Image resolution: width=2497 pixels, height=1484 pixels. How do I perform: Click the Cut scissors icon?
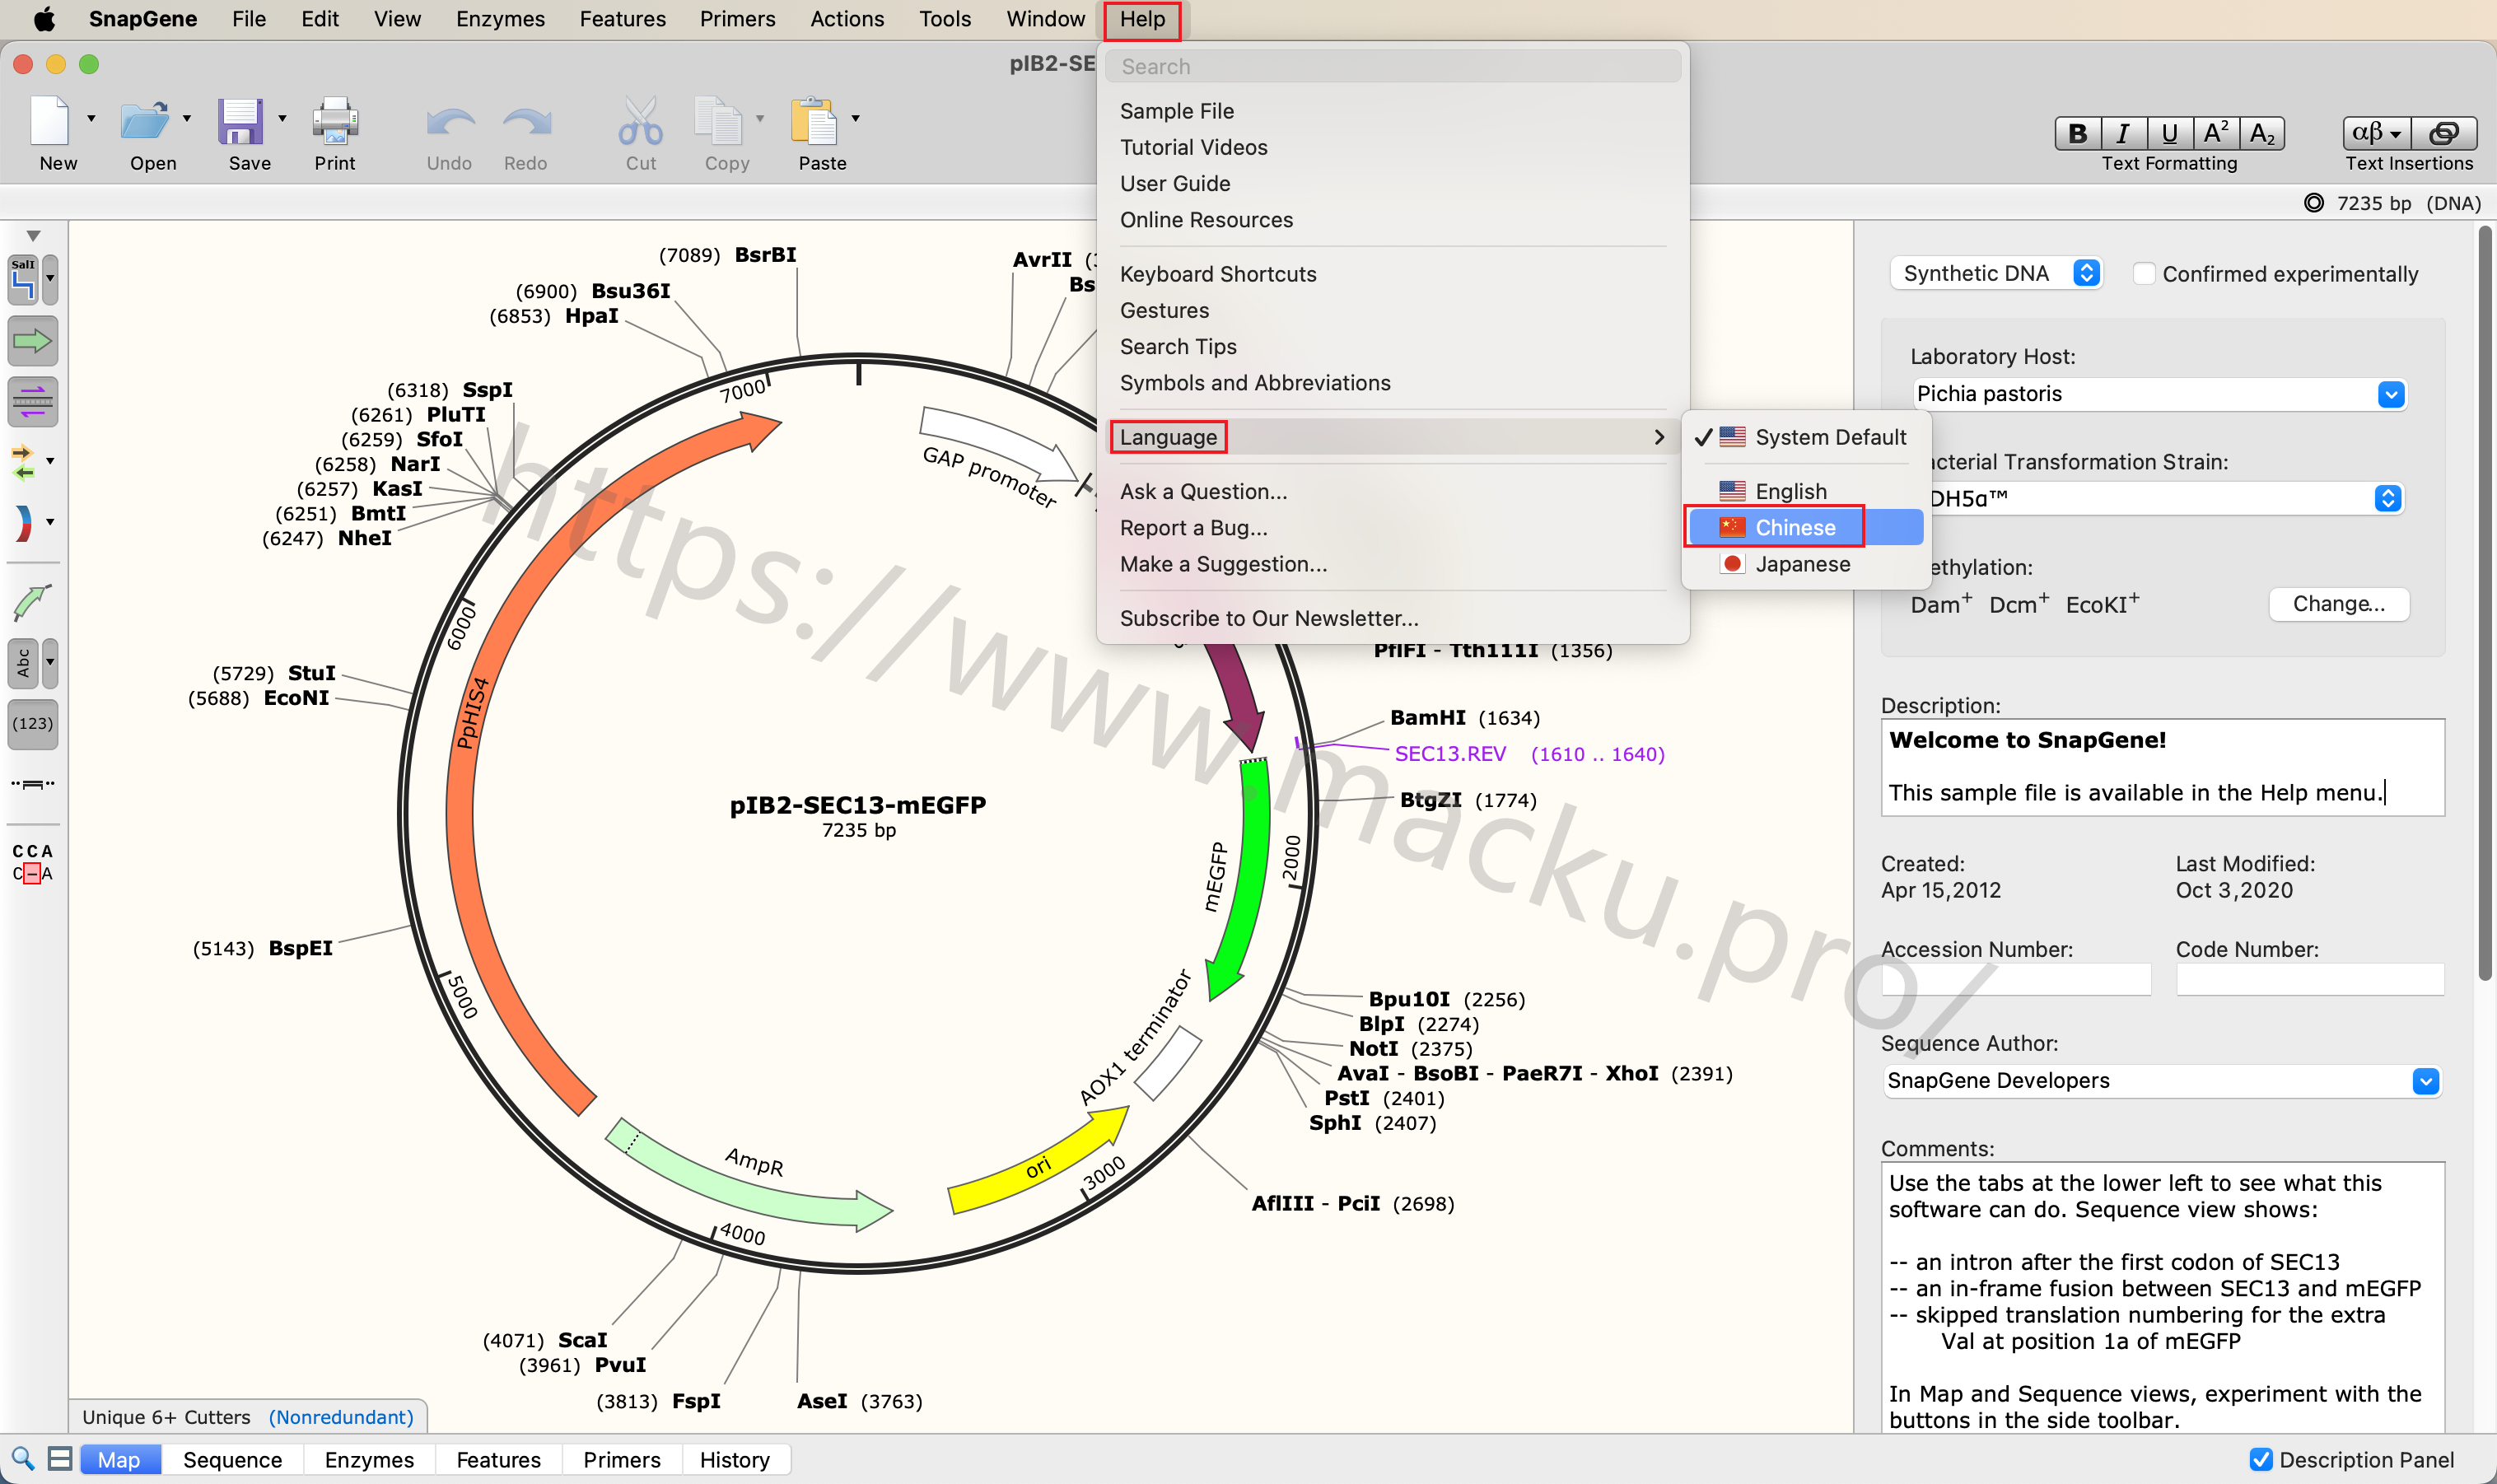point(640,122)
